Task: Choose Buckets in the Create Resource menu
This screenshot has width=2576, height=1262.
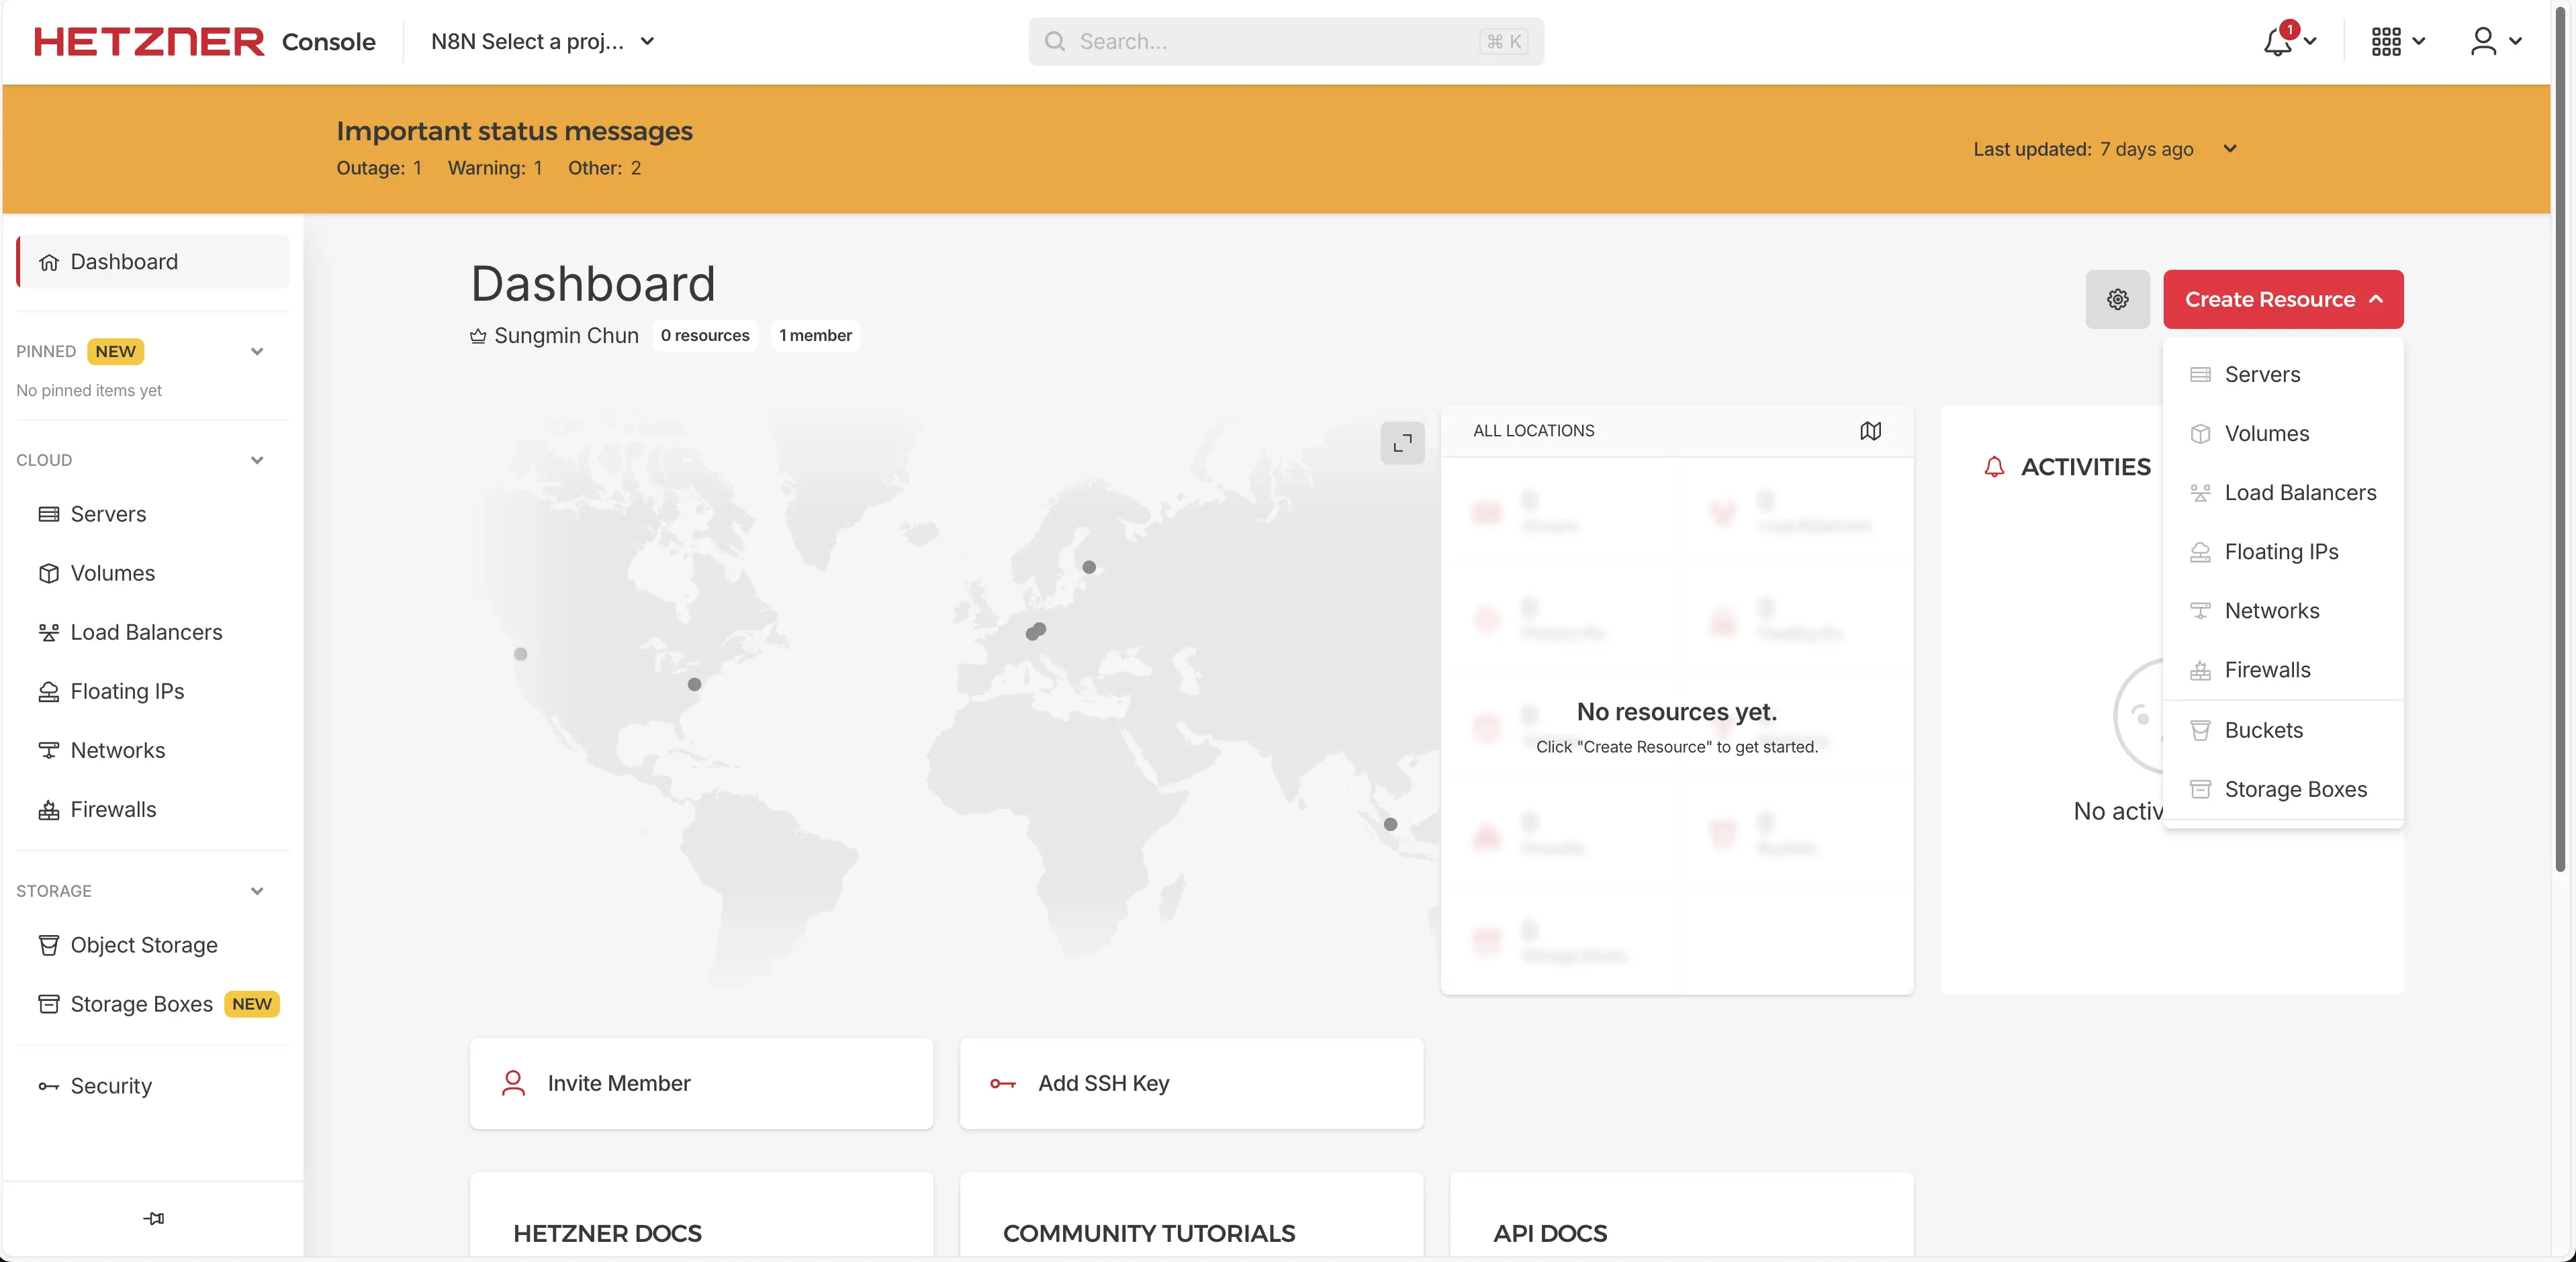Action: coord(2263,730)
